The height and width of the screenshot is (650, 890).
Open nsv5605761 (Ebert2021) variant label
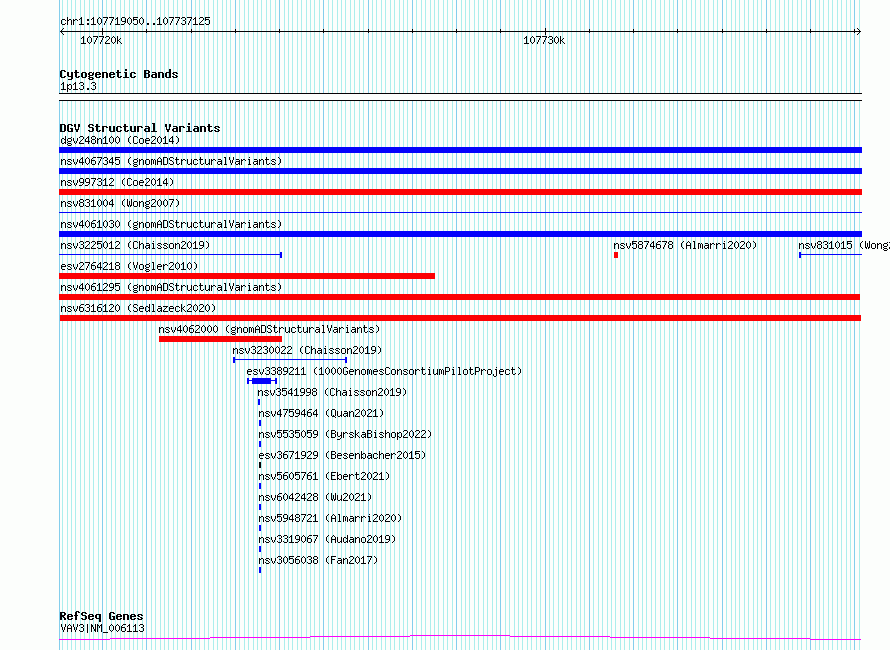pos(324,476)
